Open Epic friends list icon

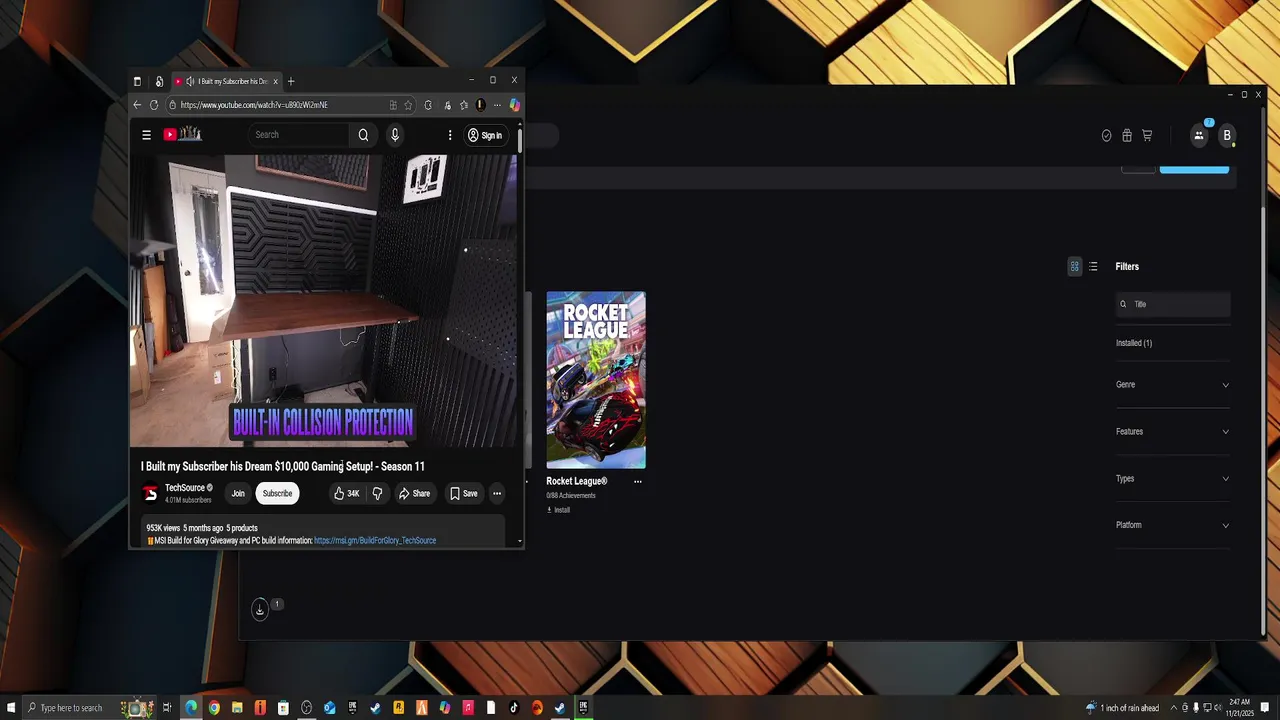point(1199,136)
